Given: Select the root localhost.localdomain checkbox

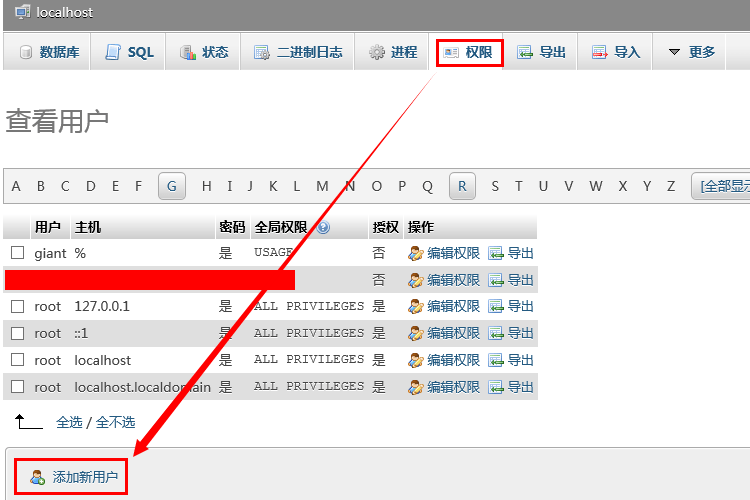Looking at the screenshot, I should tap(17, 386).
